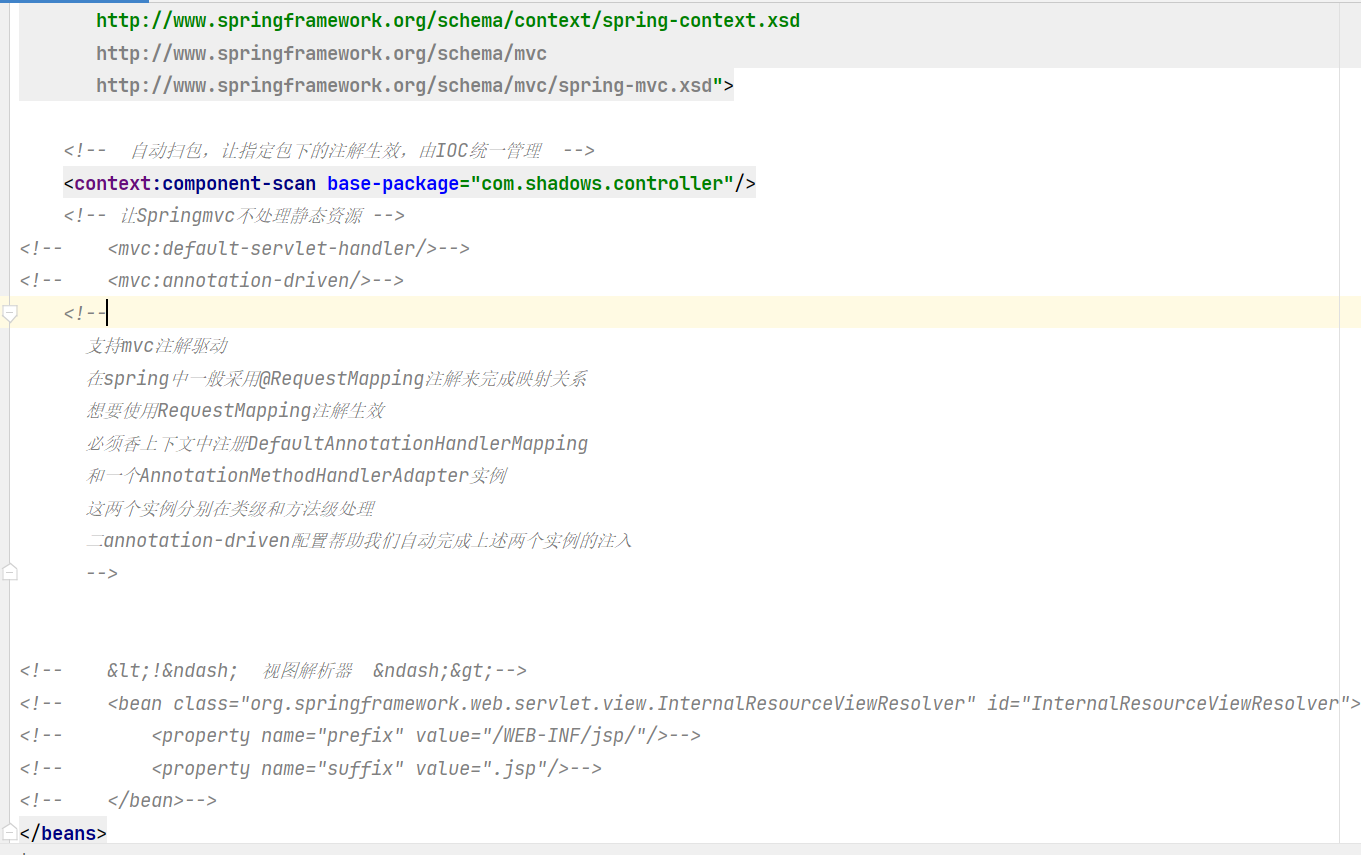Click fold end marker beside the --> line
Screen dimensions: 1361x855
click(10, 573)
